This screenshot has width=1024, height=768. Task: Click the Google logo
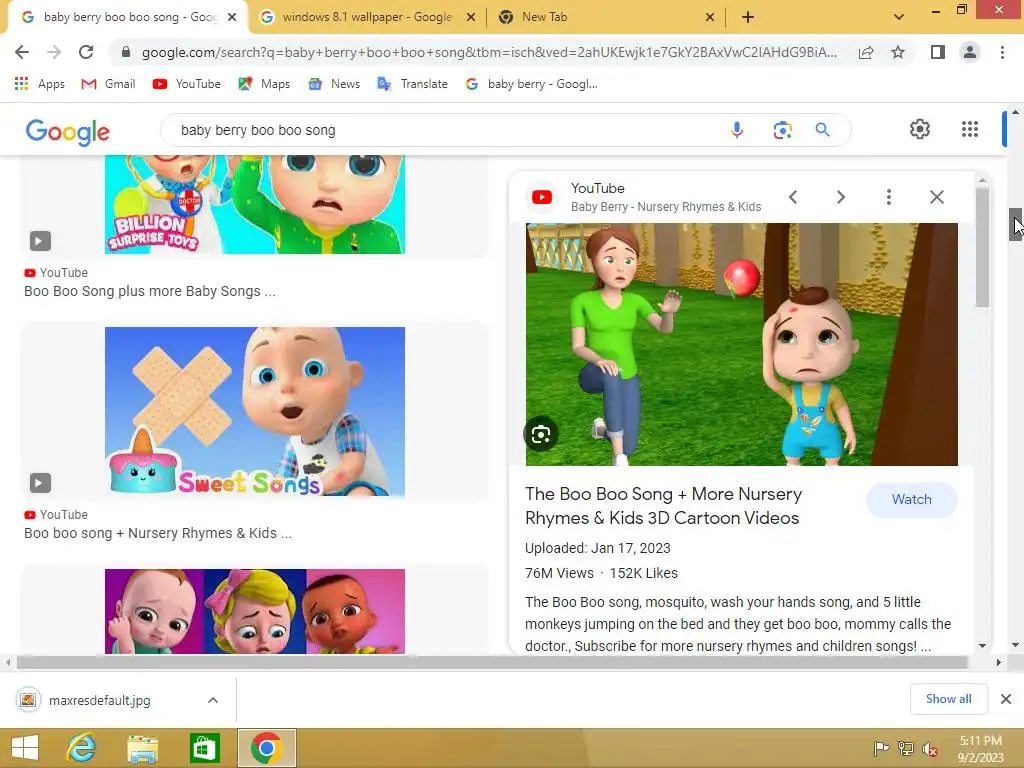67,132
